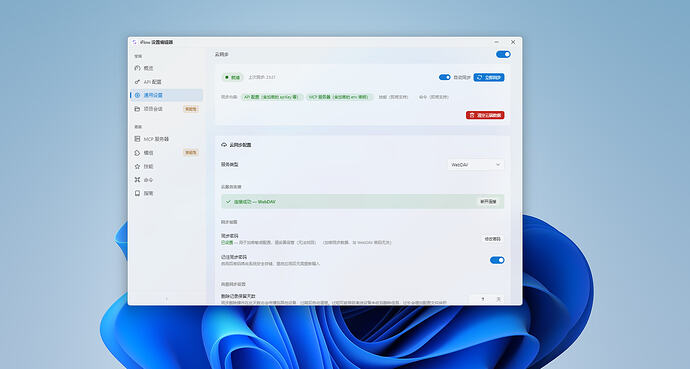Screen dimensions: 690x369
Task: Click the blue sync now button
Action: 489,77
